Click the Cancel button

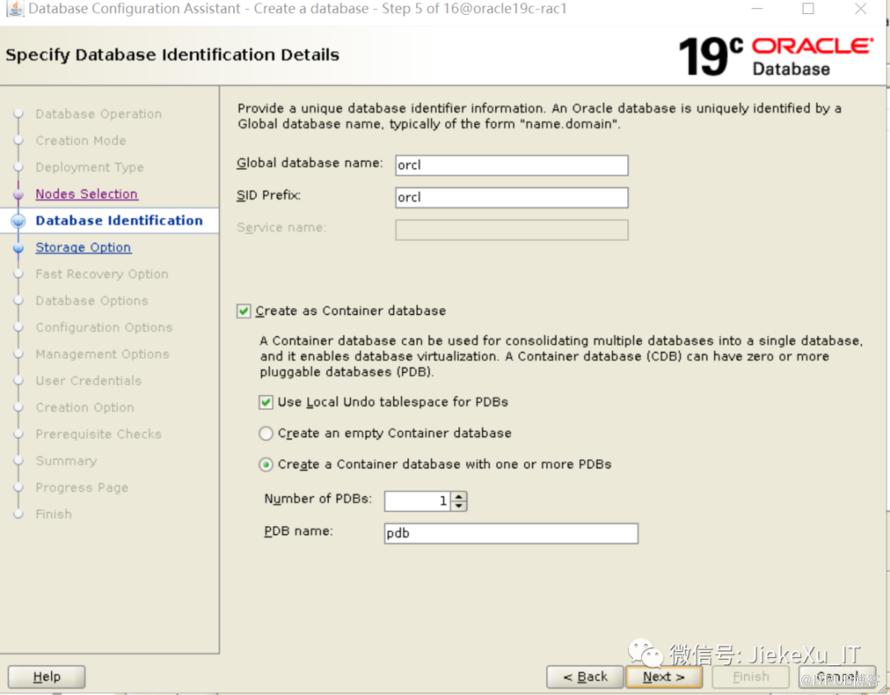coord(837,677)
